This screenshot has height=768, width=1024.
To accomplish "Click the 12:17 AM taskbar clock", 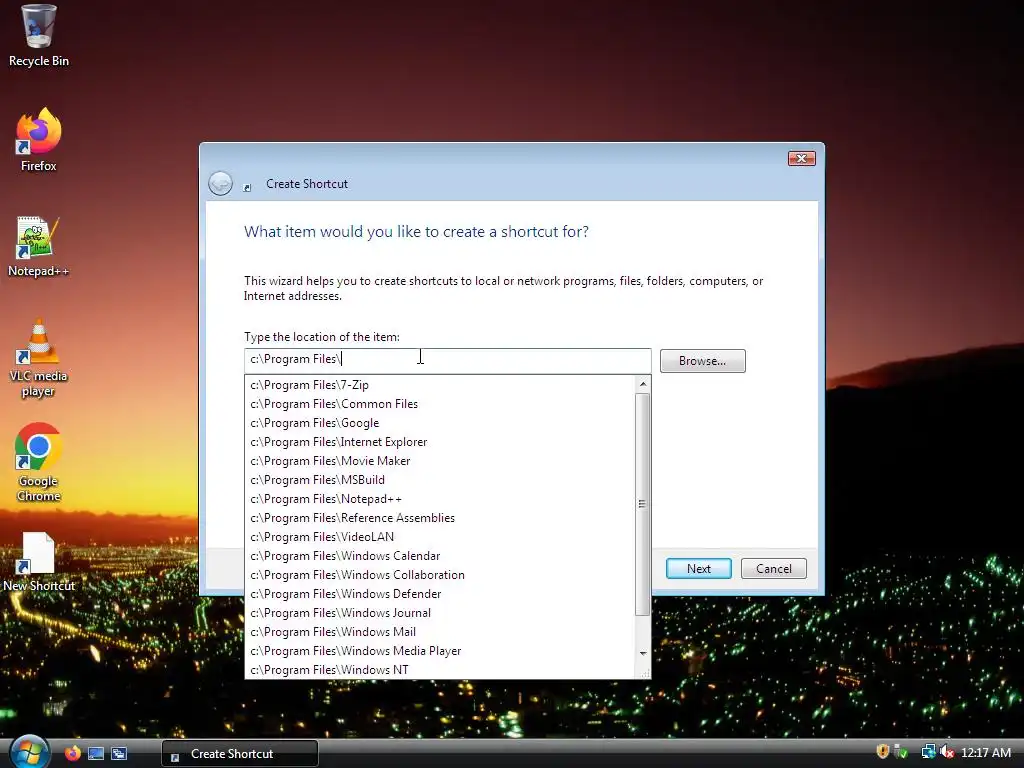I will (985, 753).
